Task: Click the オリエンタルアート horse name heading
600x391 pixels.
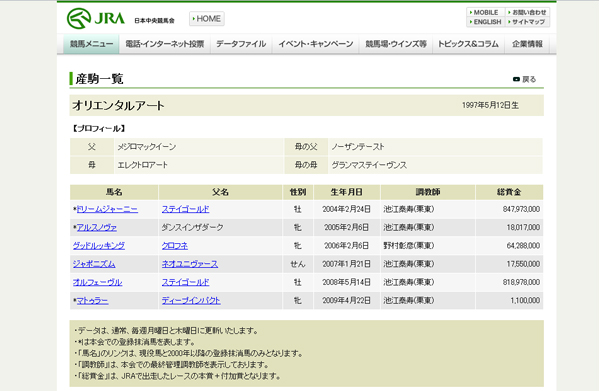Action: click(118, 106)
